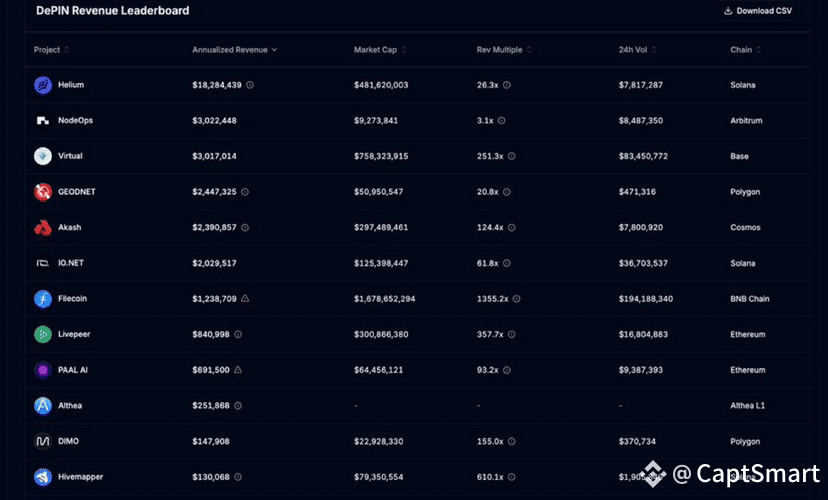The image size is (828, 500).
Task: Open info icon beside Virtual 251.3x multiple
Action: click(x=512, y=156)
